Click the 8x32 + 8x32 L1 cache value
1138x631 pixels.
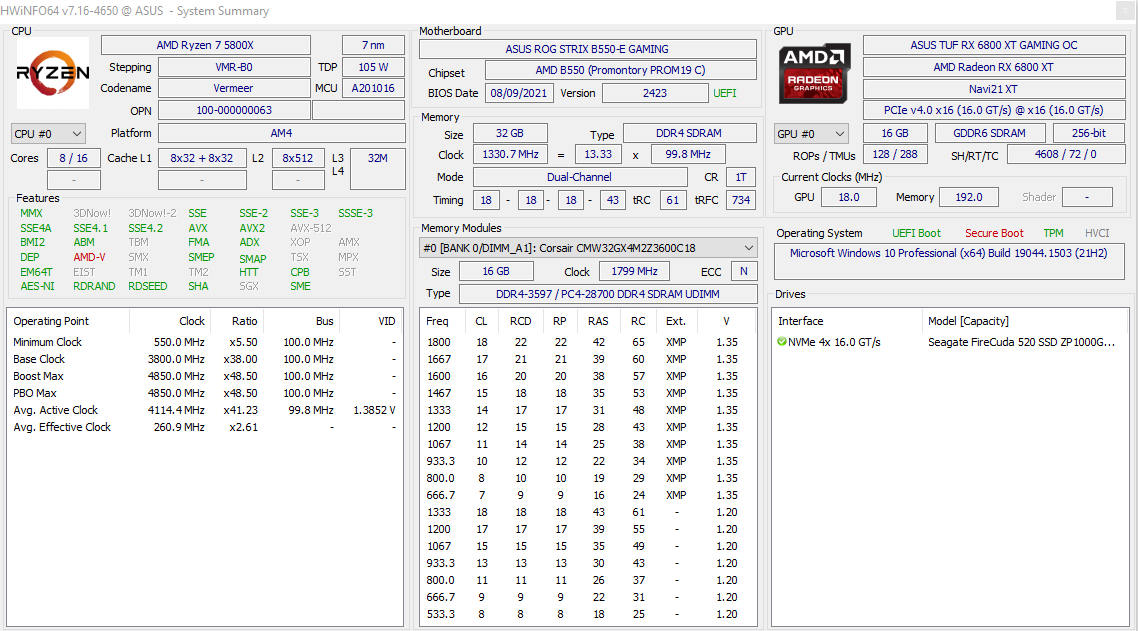(202, 158)
